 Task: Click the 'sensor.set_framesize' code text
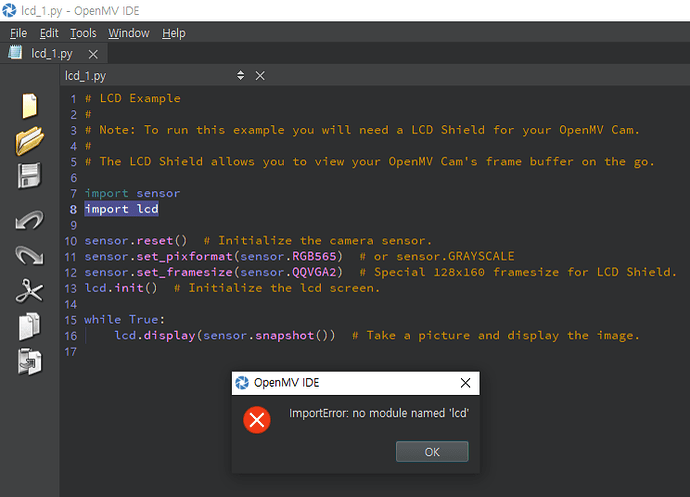click(158, 272)
